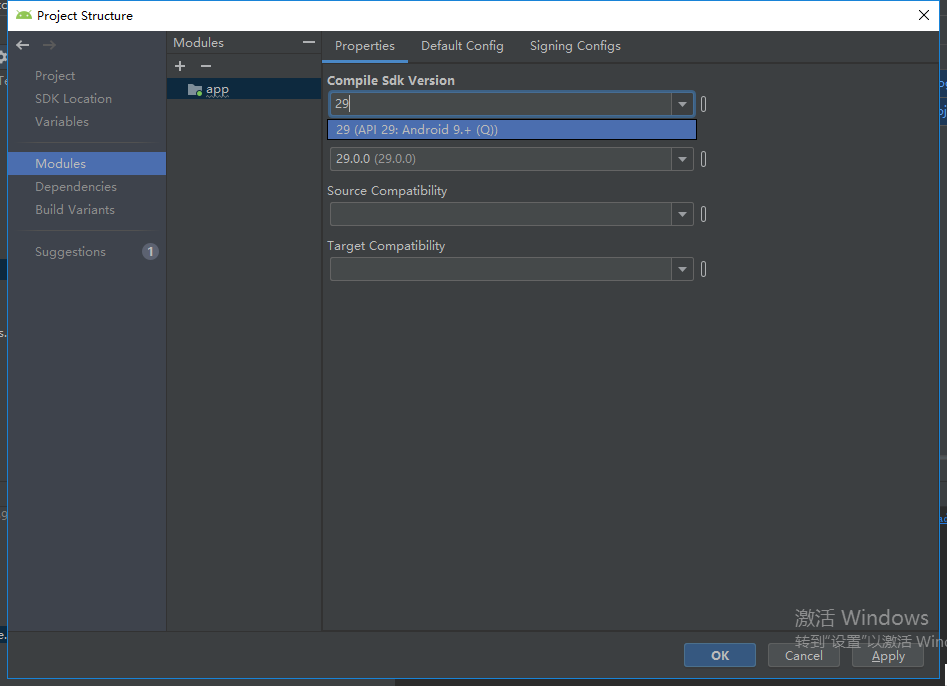Switch to the Default Config tab
The height and width of the screenshot is (686, 947).
[x=462, y=45]
